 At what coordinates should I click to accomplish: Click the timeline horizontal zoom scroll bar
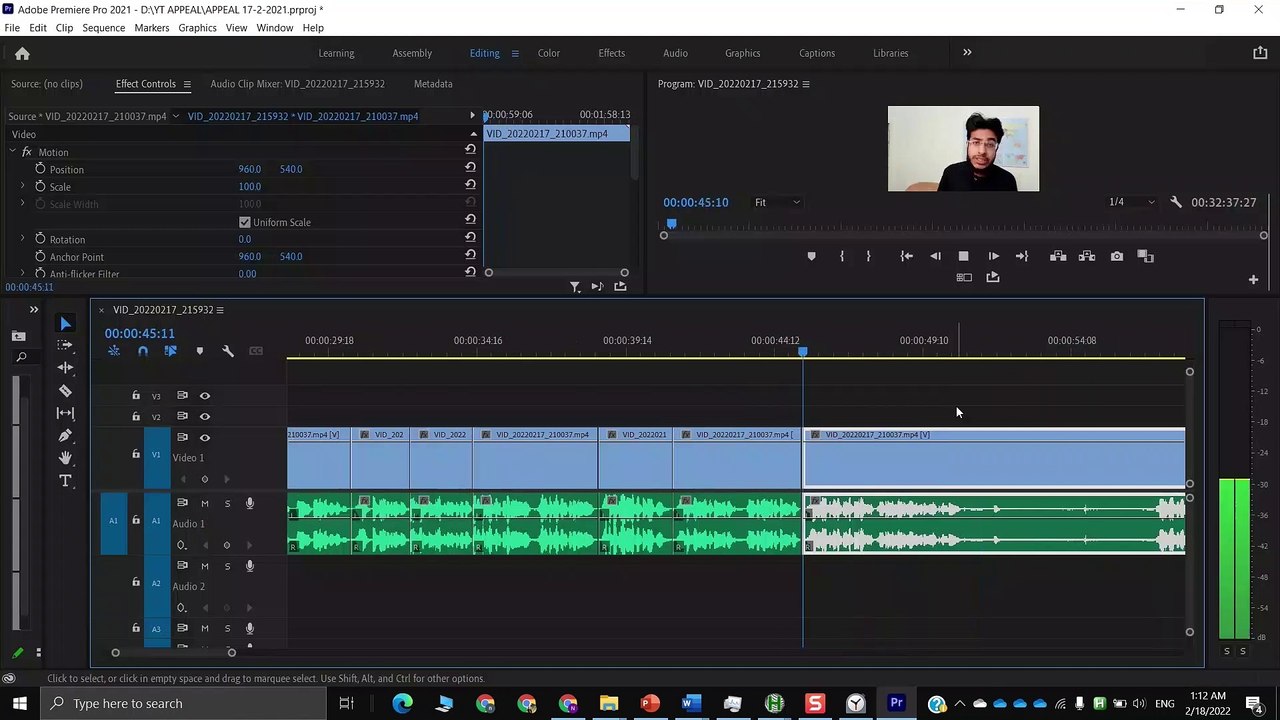(x=173, y=653)
